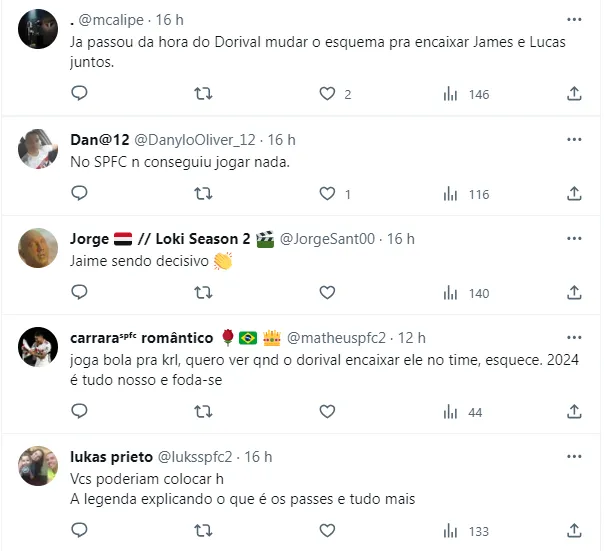Click lukas prieto's avatar picture

38,466
